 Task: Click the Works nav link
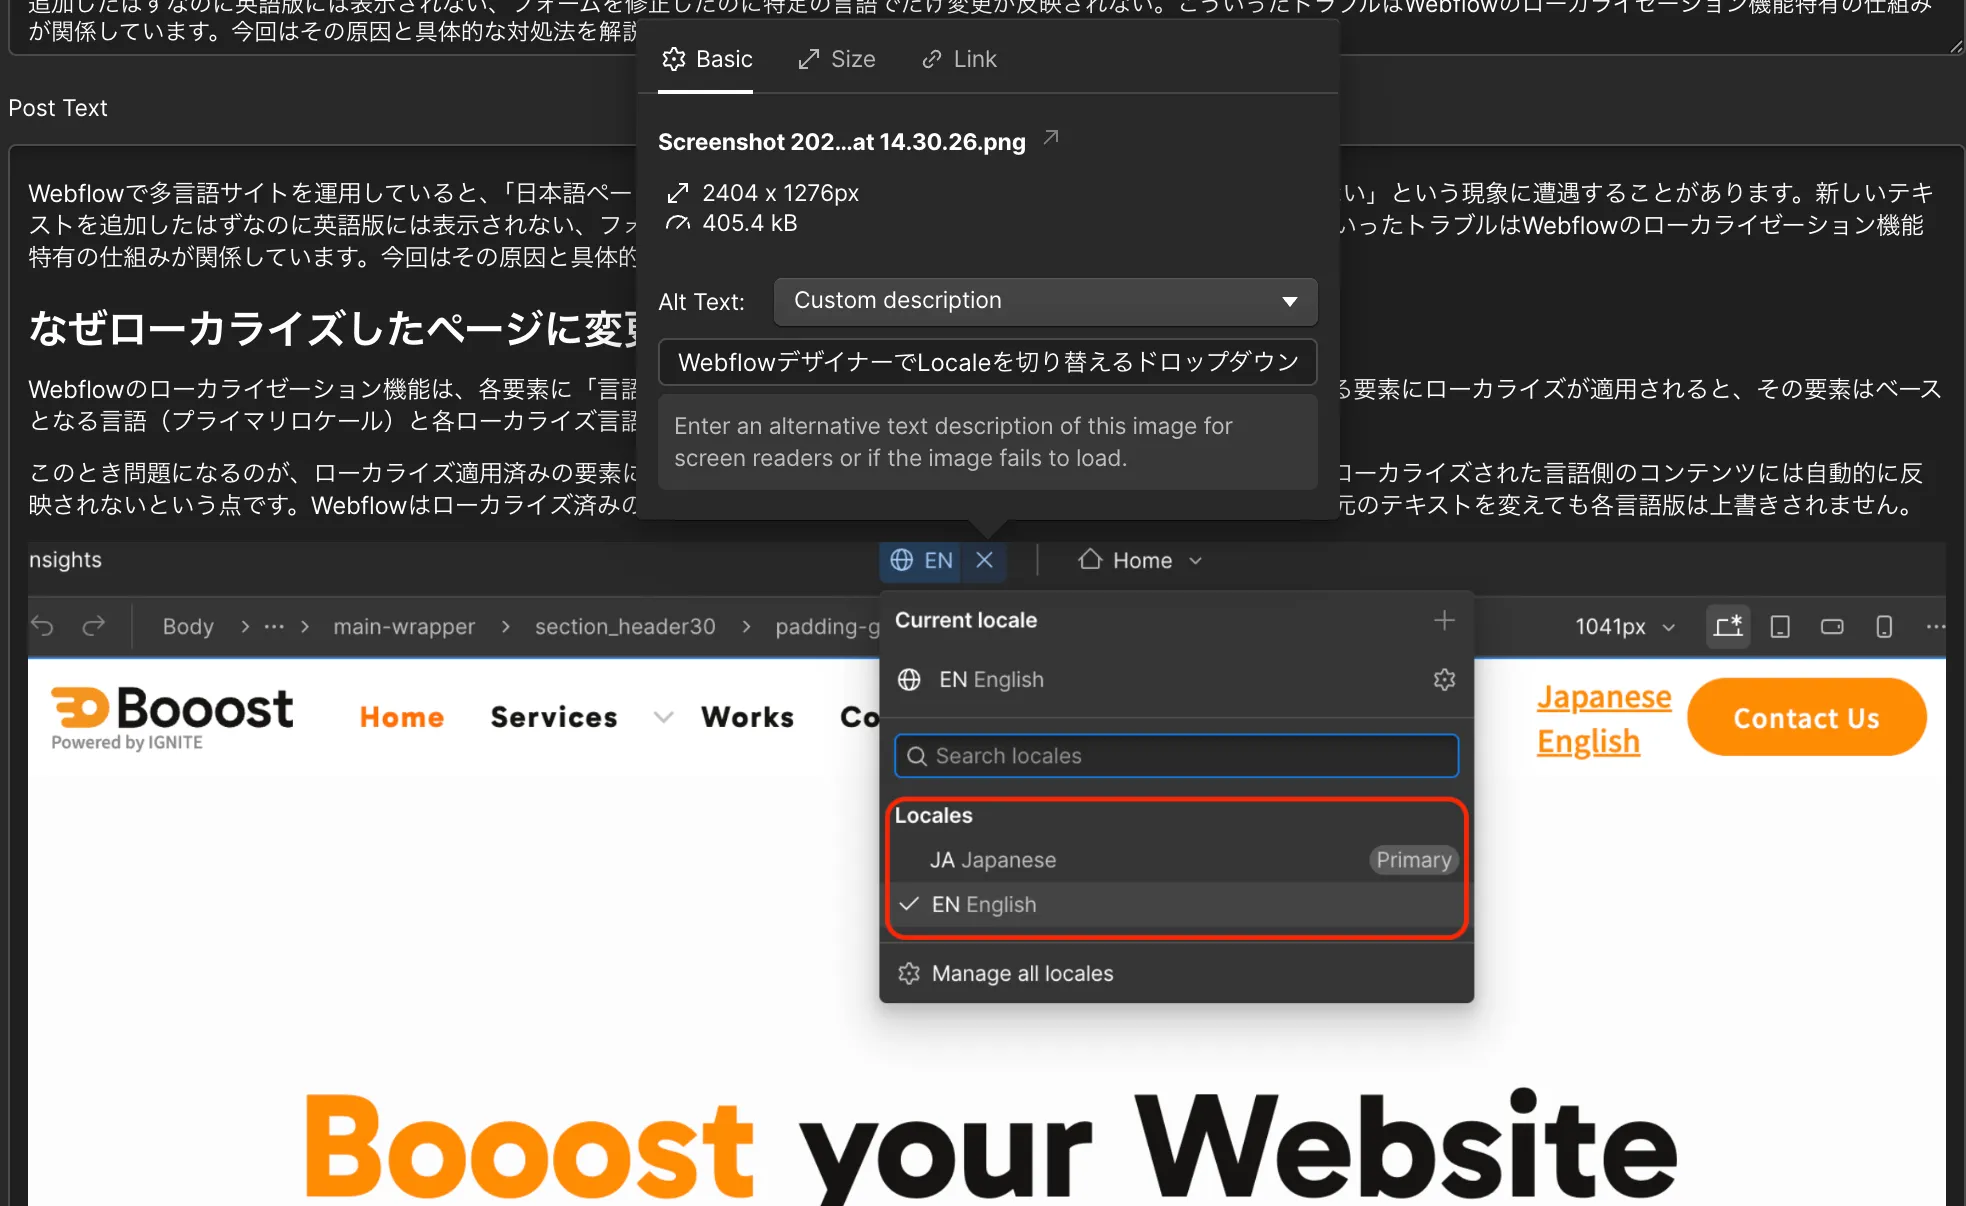click(x=747, y=717)
